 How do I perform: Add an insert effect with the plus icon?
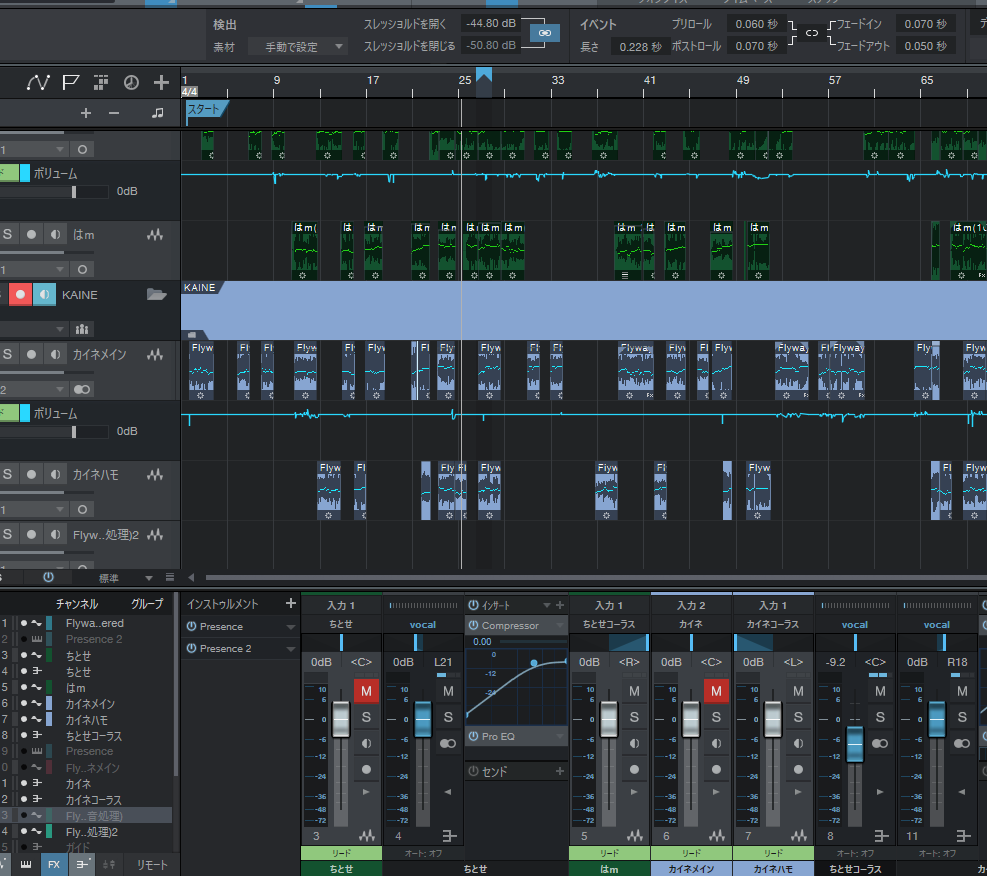pyautogui.click(x=560, y=605)
